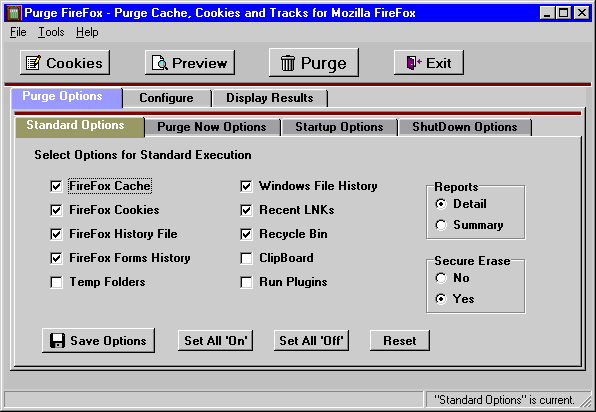Open the File menu
The height and width of the screenshot is (412, 596).
[18, 32]
